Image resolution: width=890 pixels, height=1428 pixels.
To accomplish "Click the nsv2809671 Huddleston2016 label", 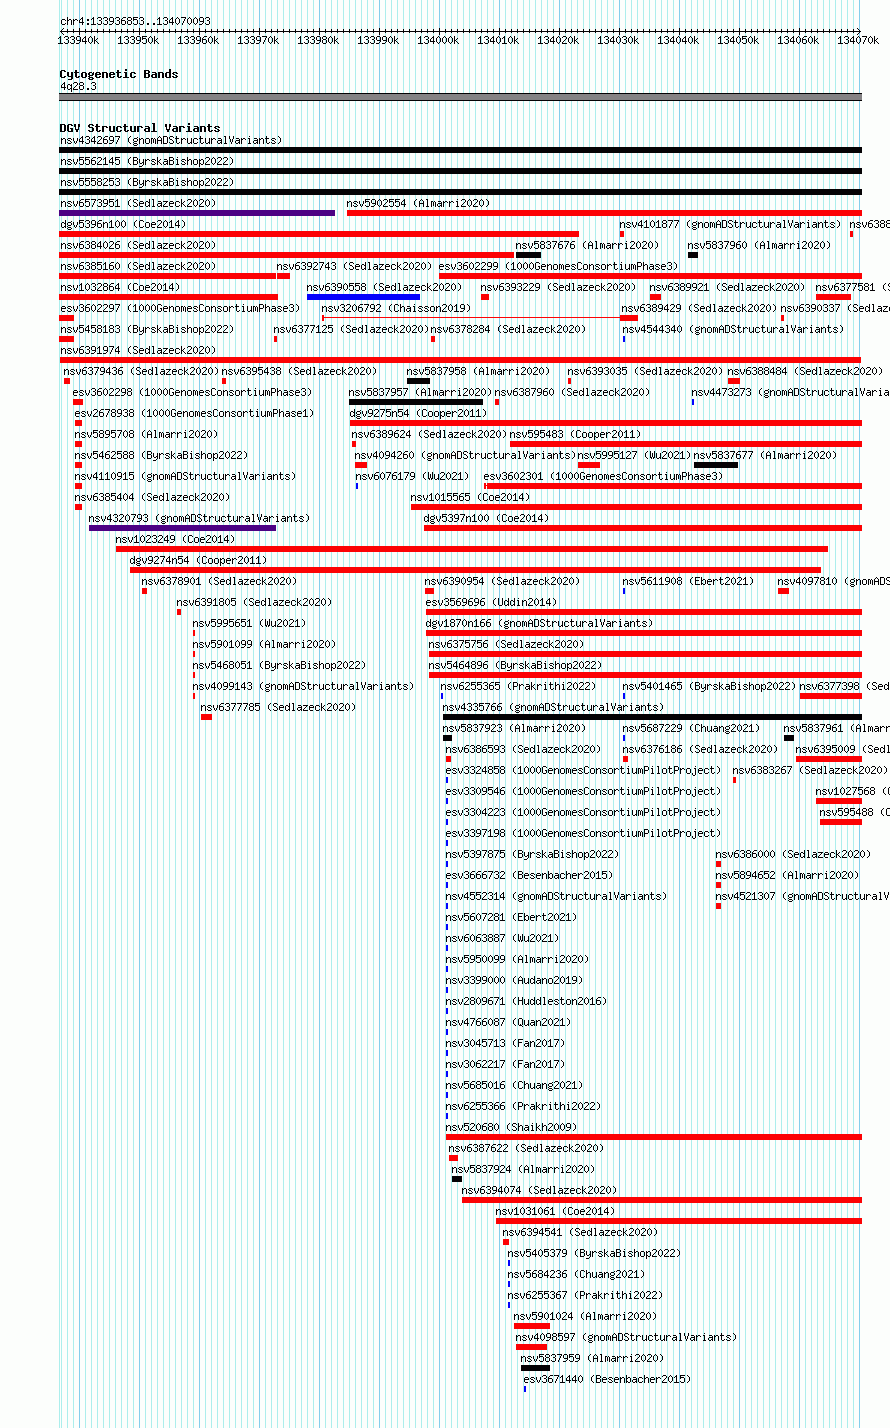I will click(526, 1001).
